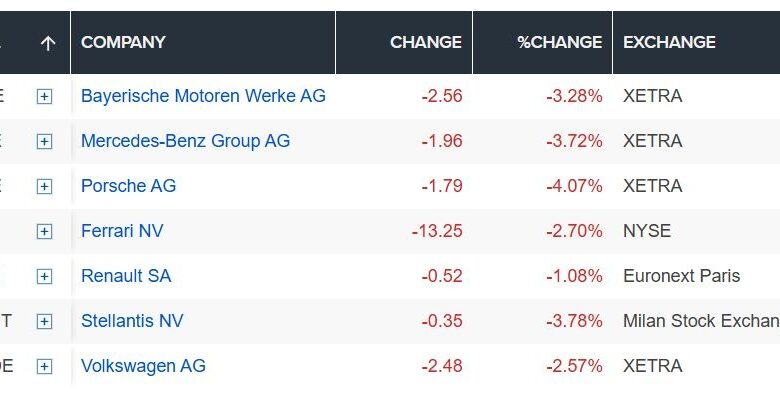780x419 pixels.
Task: Click plus icon beside Stellantis NV
Action: click(44, 322)
